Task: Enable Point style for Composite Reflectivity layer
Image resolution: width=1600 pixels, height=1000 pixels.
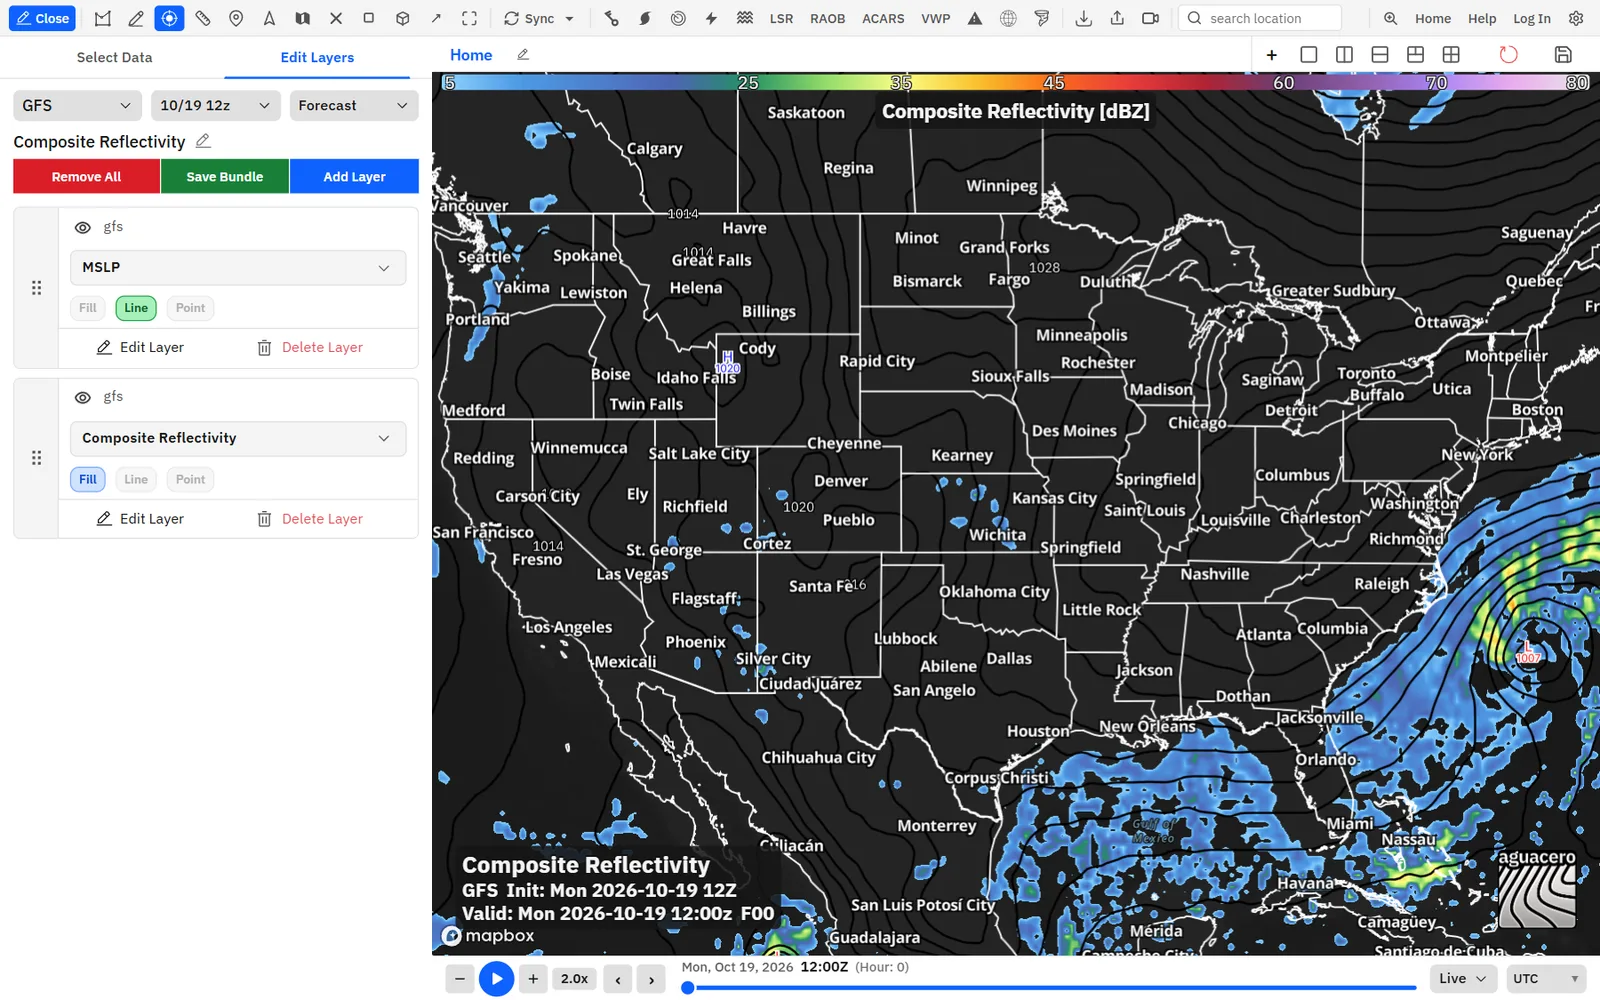Action: [x=190, y=480]
